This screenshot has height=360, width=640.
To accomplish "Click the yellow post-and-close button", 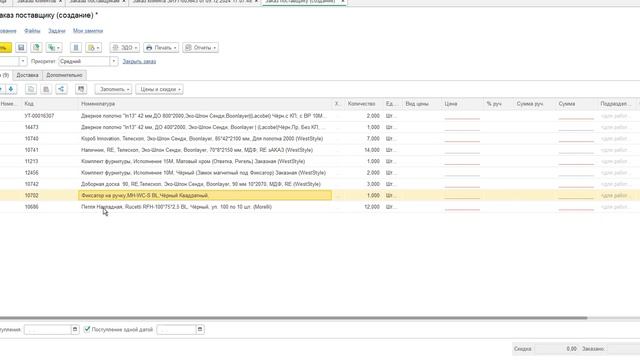I will click(x=5, y=48).
